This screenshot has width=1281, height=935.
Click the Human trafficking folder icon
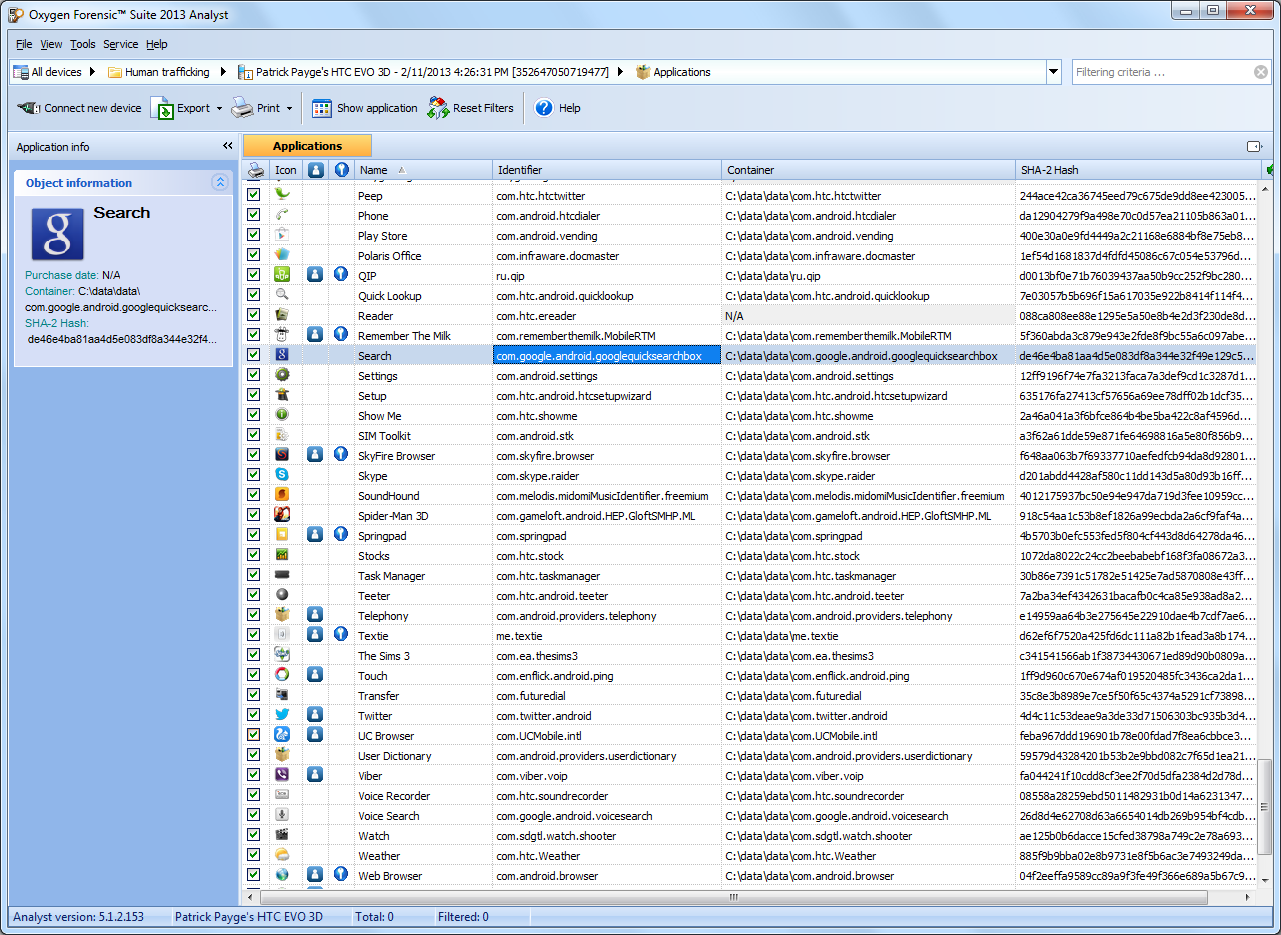115,72
